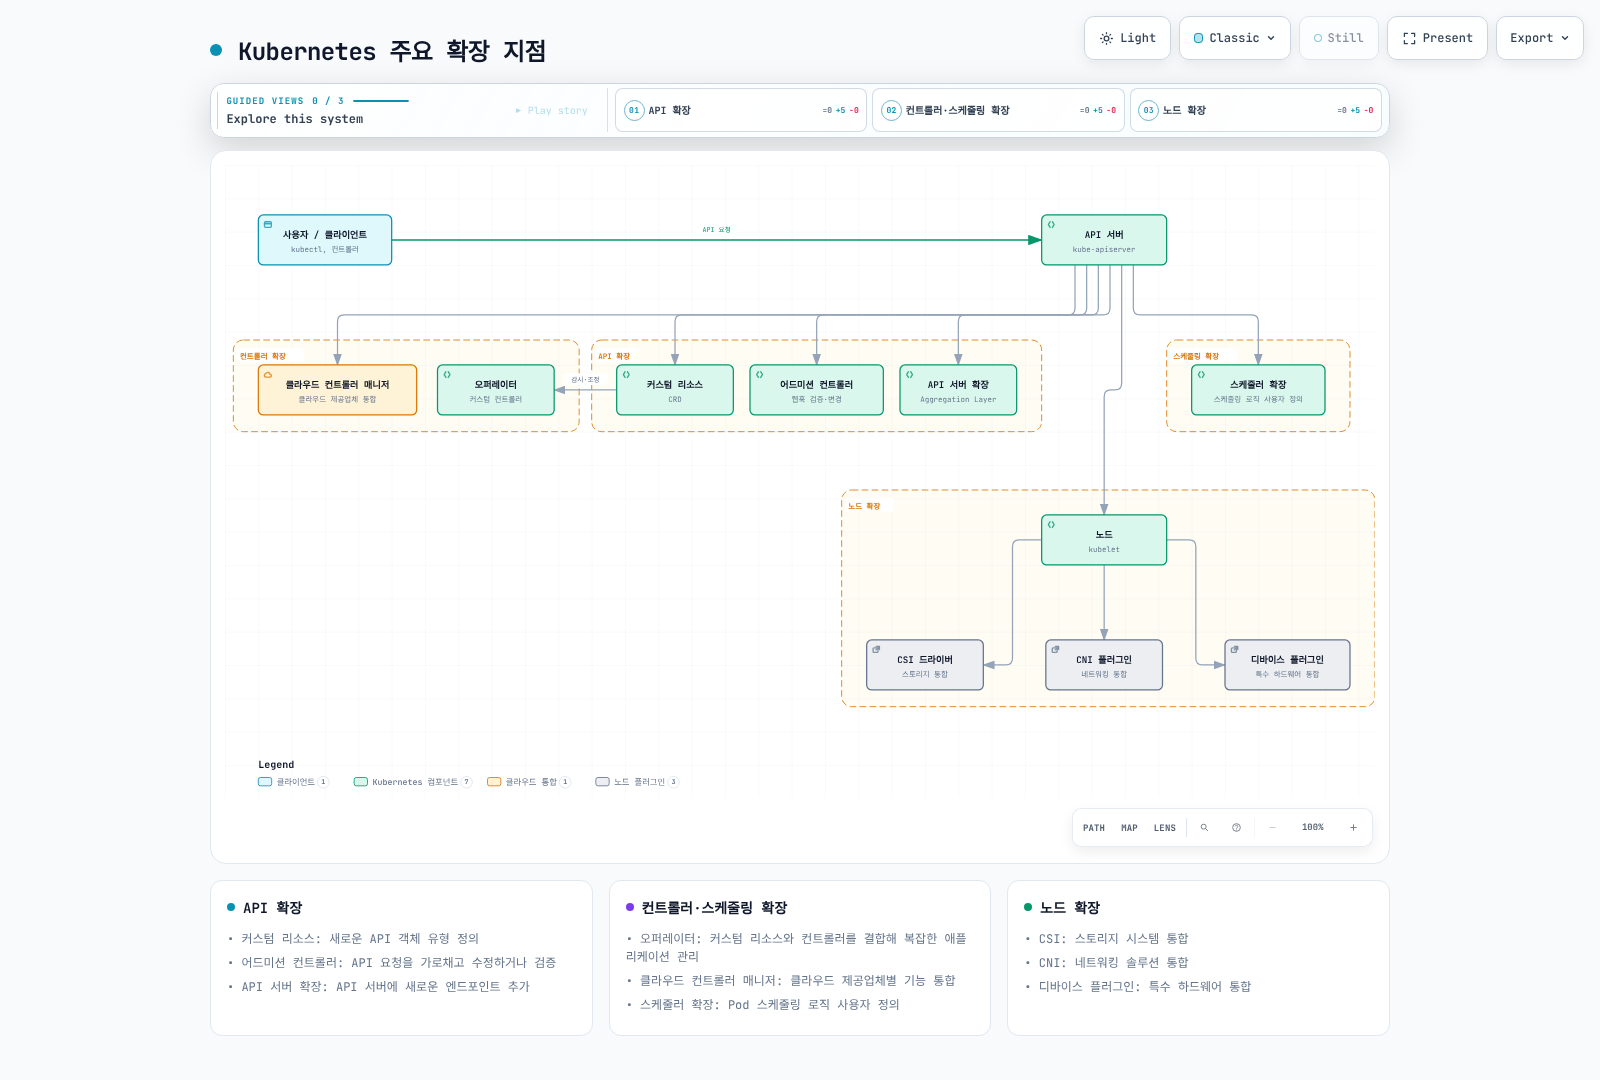The width and height of the screenshot is (1600, 1080).
Task: Click the 노드 확장 card heading
Action: (1070, 908)
